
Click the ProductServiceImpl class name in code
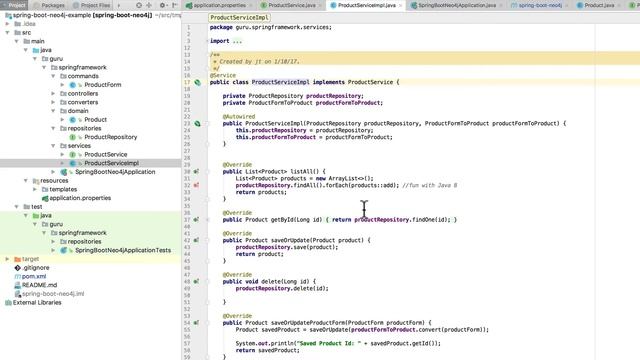[x=280, y=82]
